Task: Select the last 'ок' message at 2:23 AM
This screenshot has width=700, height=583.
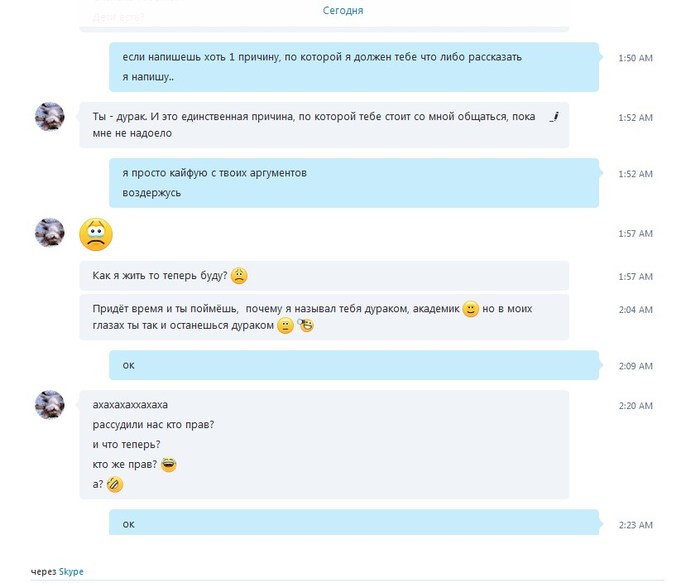Action: pos(354,522)
